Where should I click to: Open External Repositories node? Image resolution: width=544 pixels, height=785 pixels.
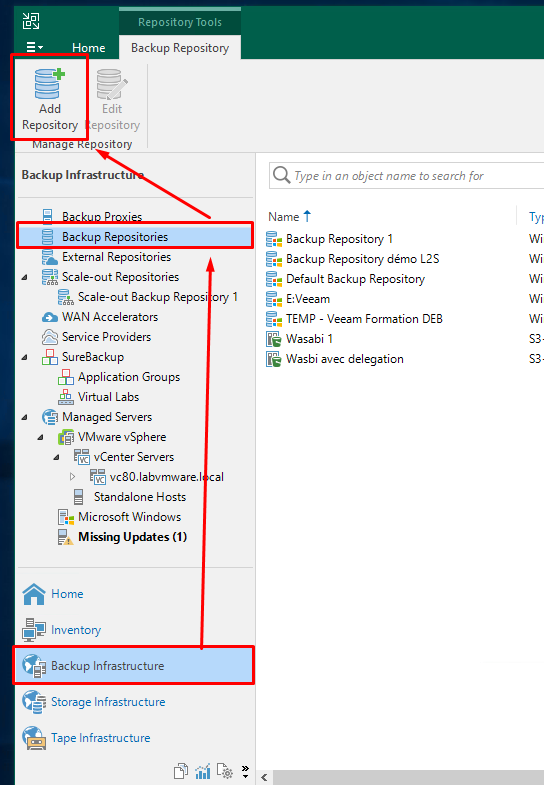(117, 257)
